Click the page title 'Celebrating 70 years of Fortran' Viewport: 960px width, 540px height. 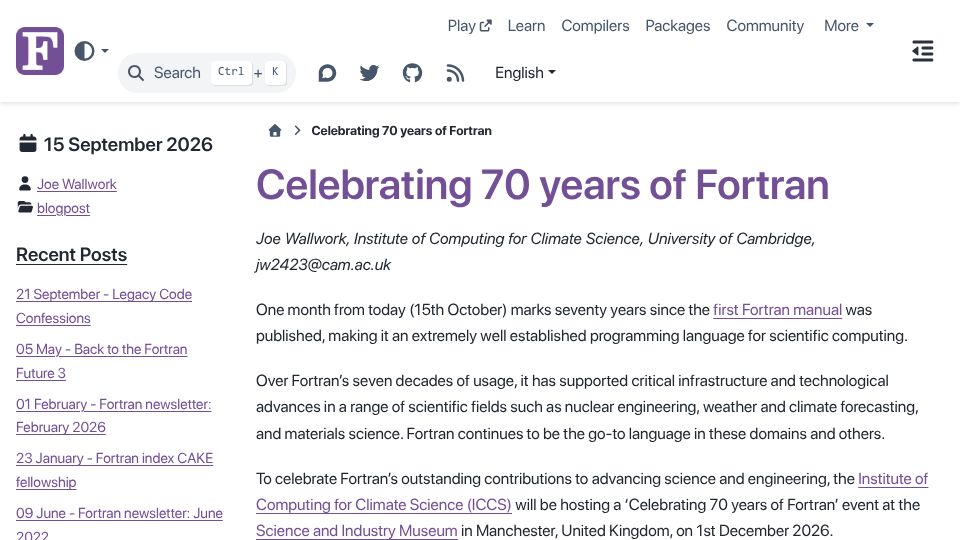[x=542, y=185]
